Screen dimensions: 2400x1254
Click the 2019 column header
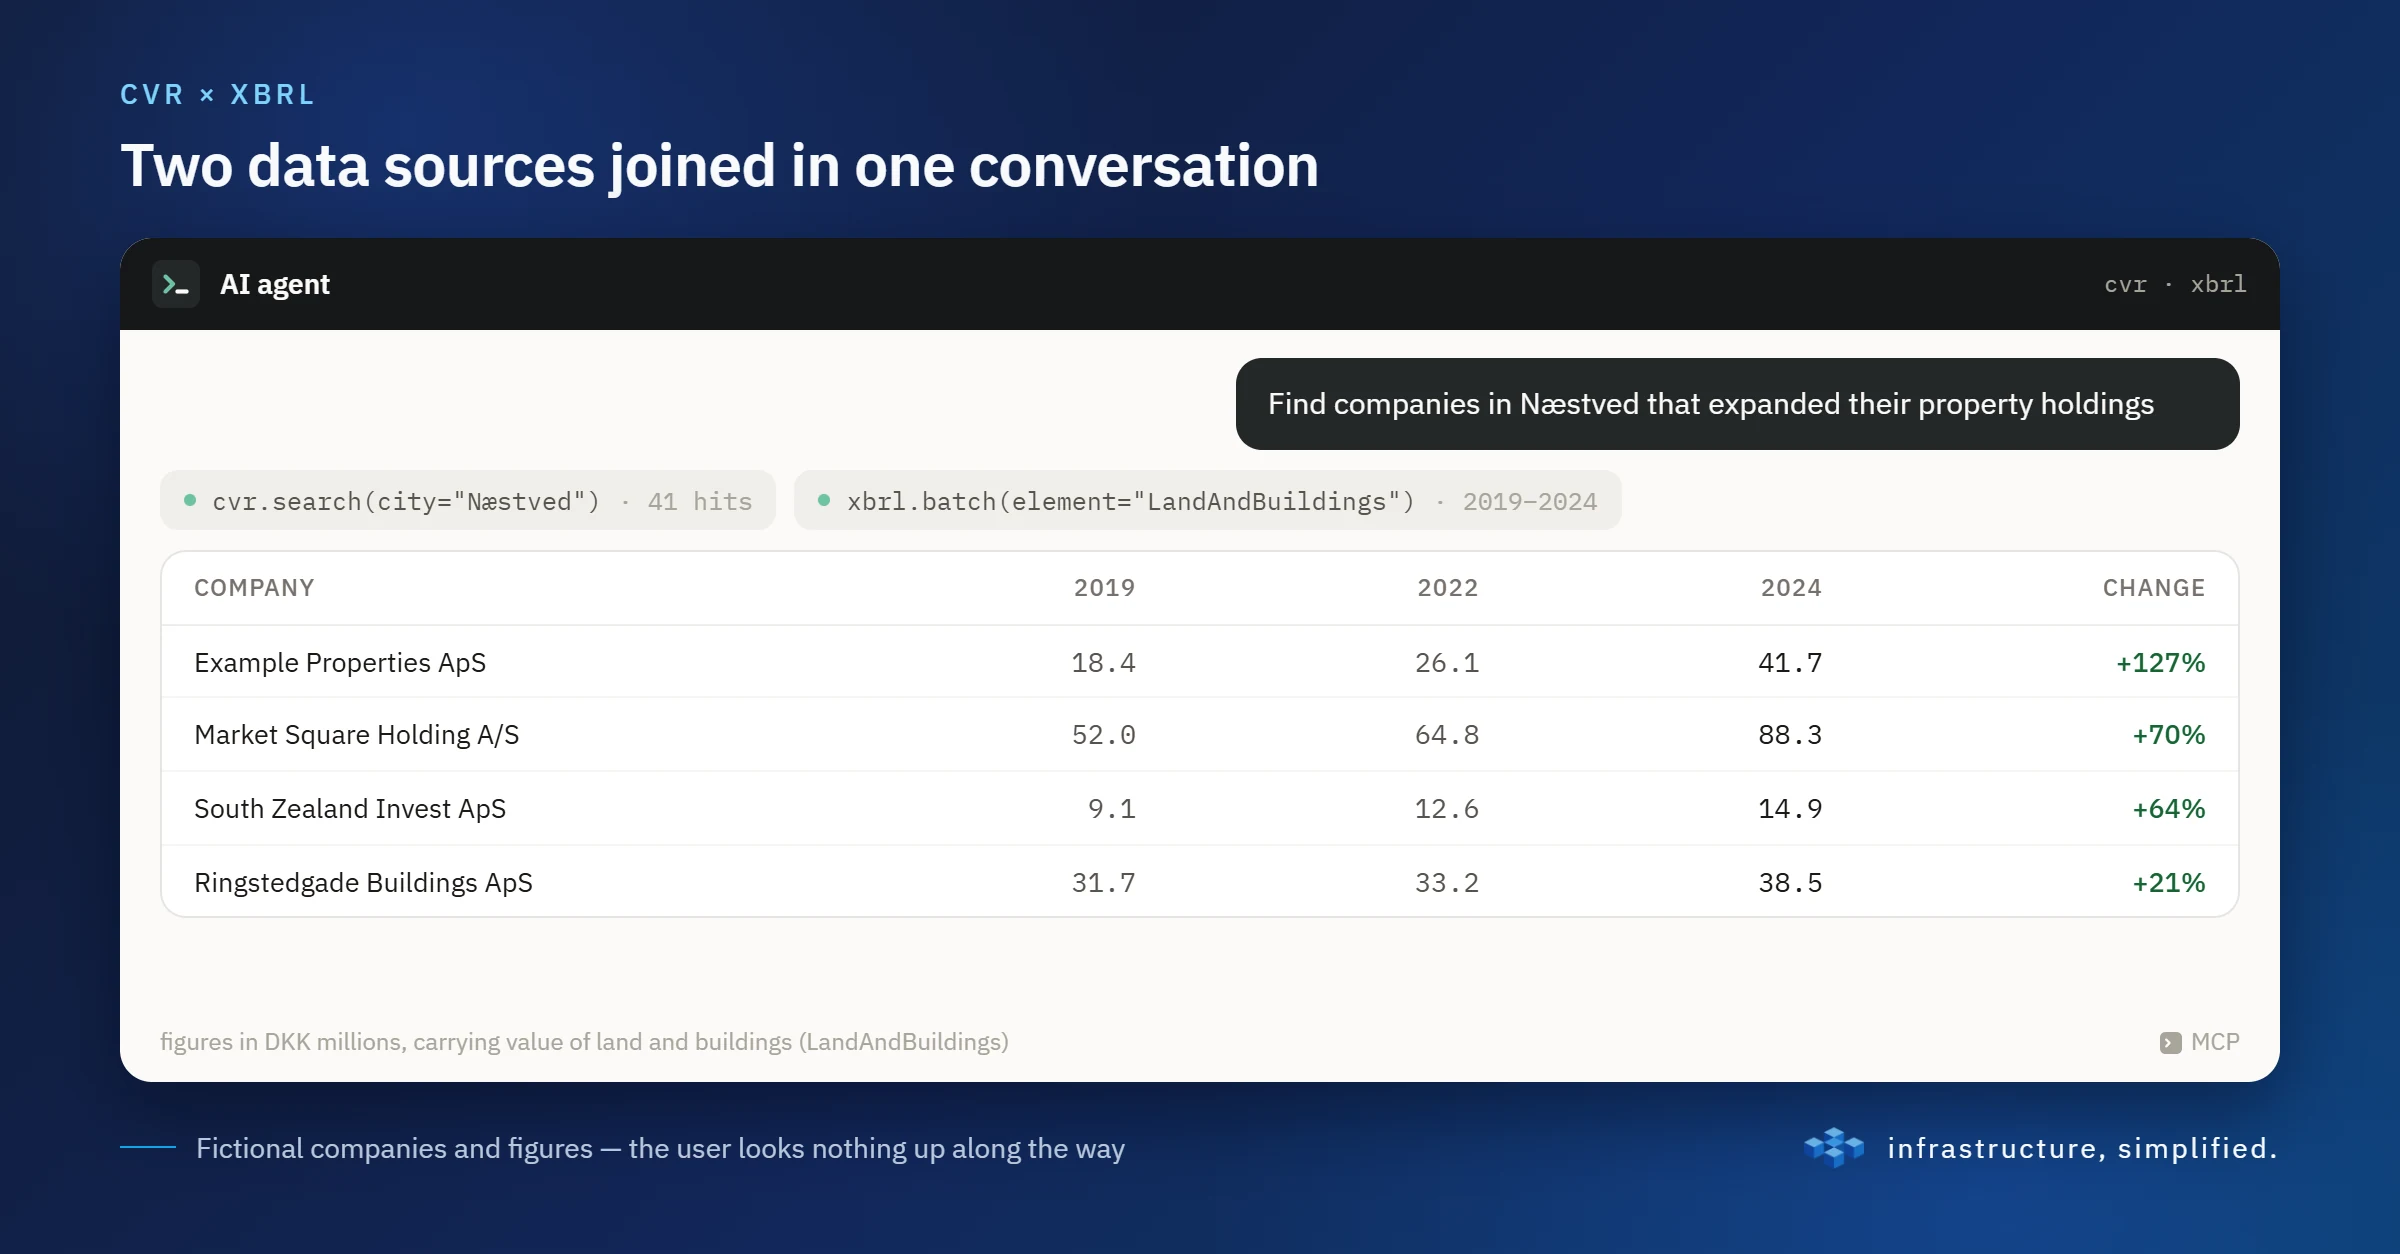[x=1104, y=588]
